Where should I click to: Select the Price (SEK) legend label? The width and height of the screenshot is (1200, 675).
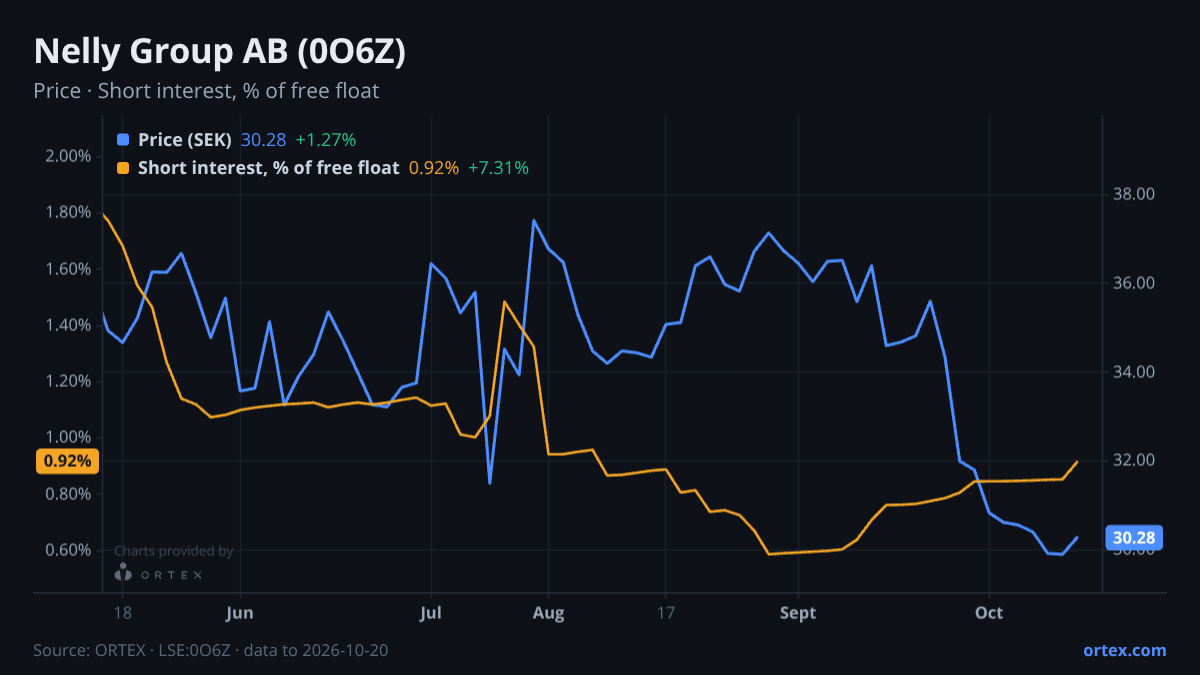[x=185, y=140]
